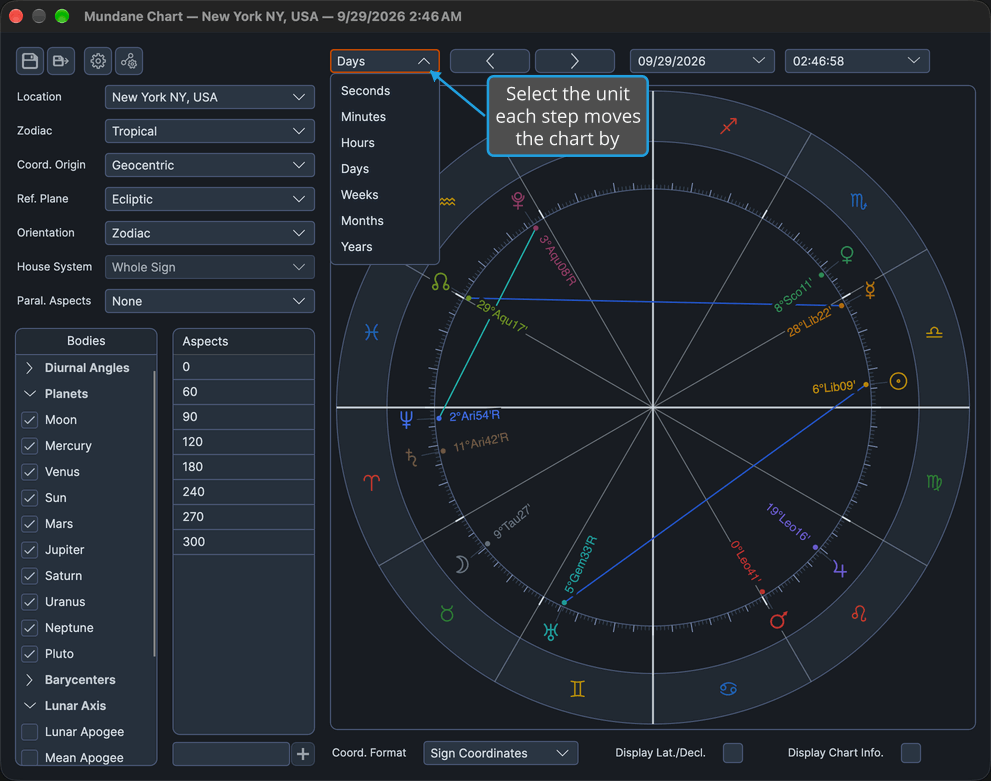The height and width of the screenshot is (781, 991).
Task: Add a new aspect with plus button
Action: 303,754
